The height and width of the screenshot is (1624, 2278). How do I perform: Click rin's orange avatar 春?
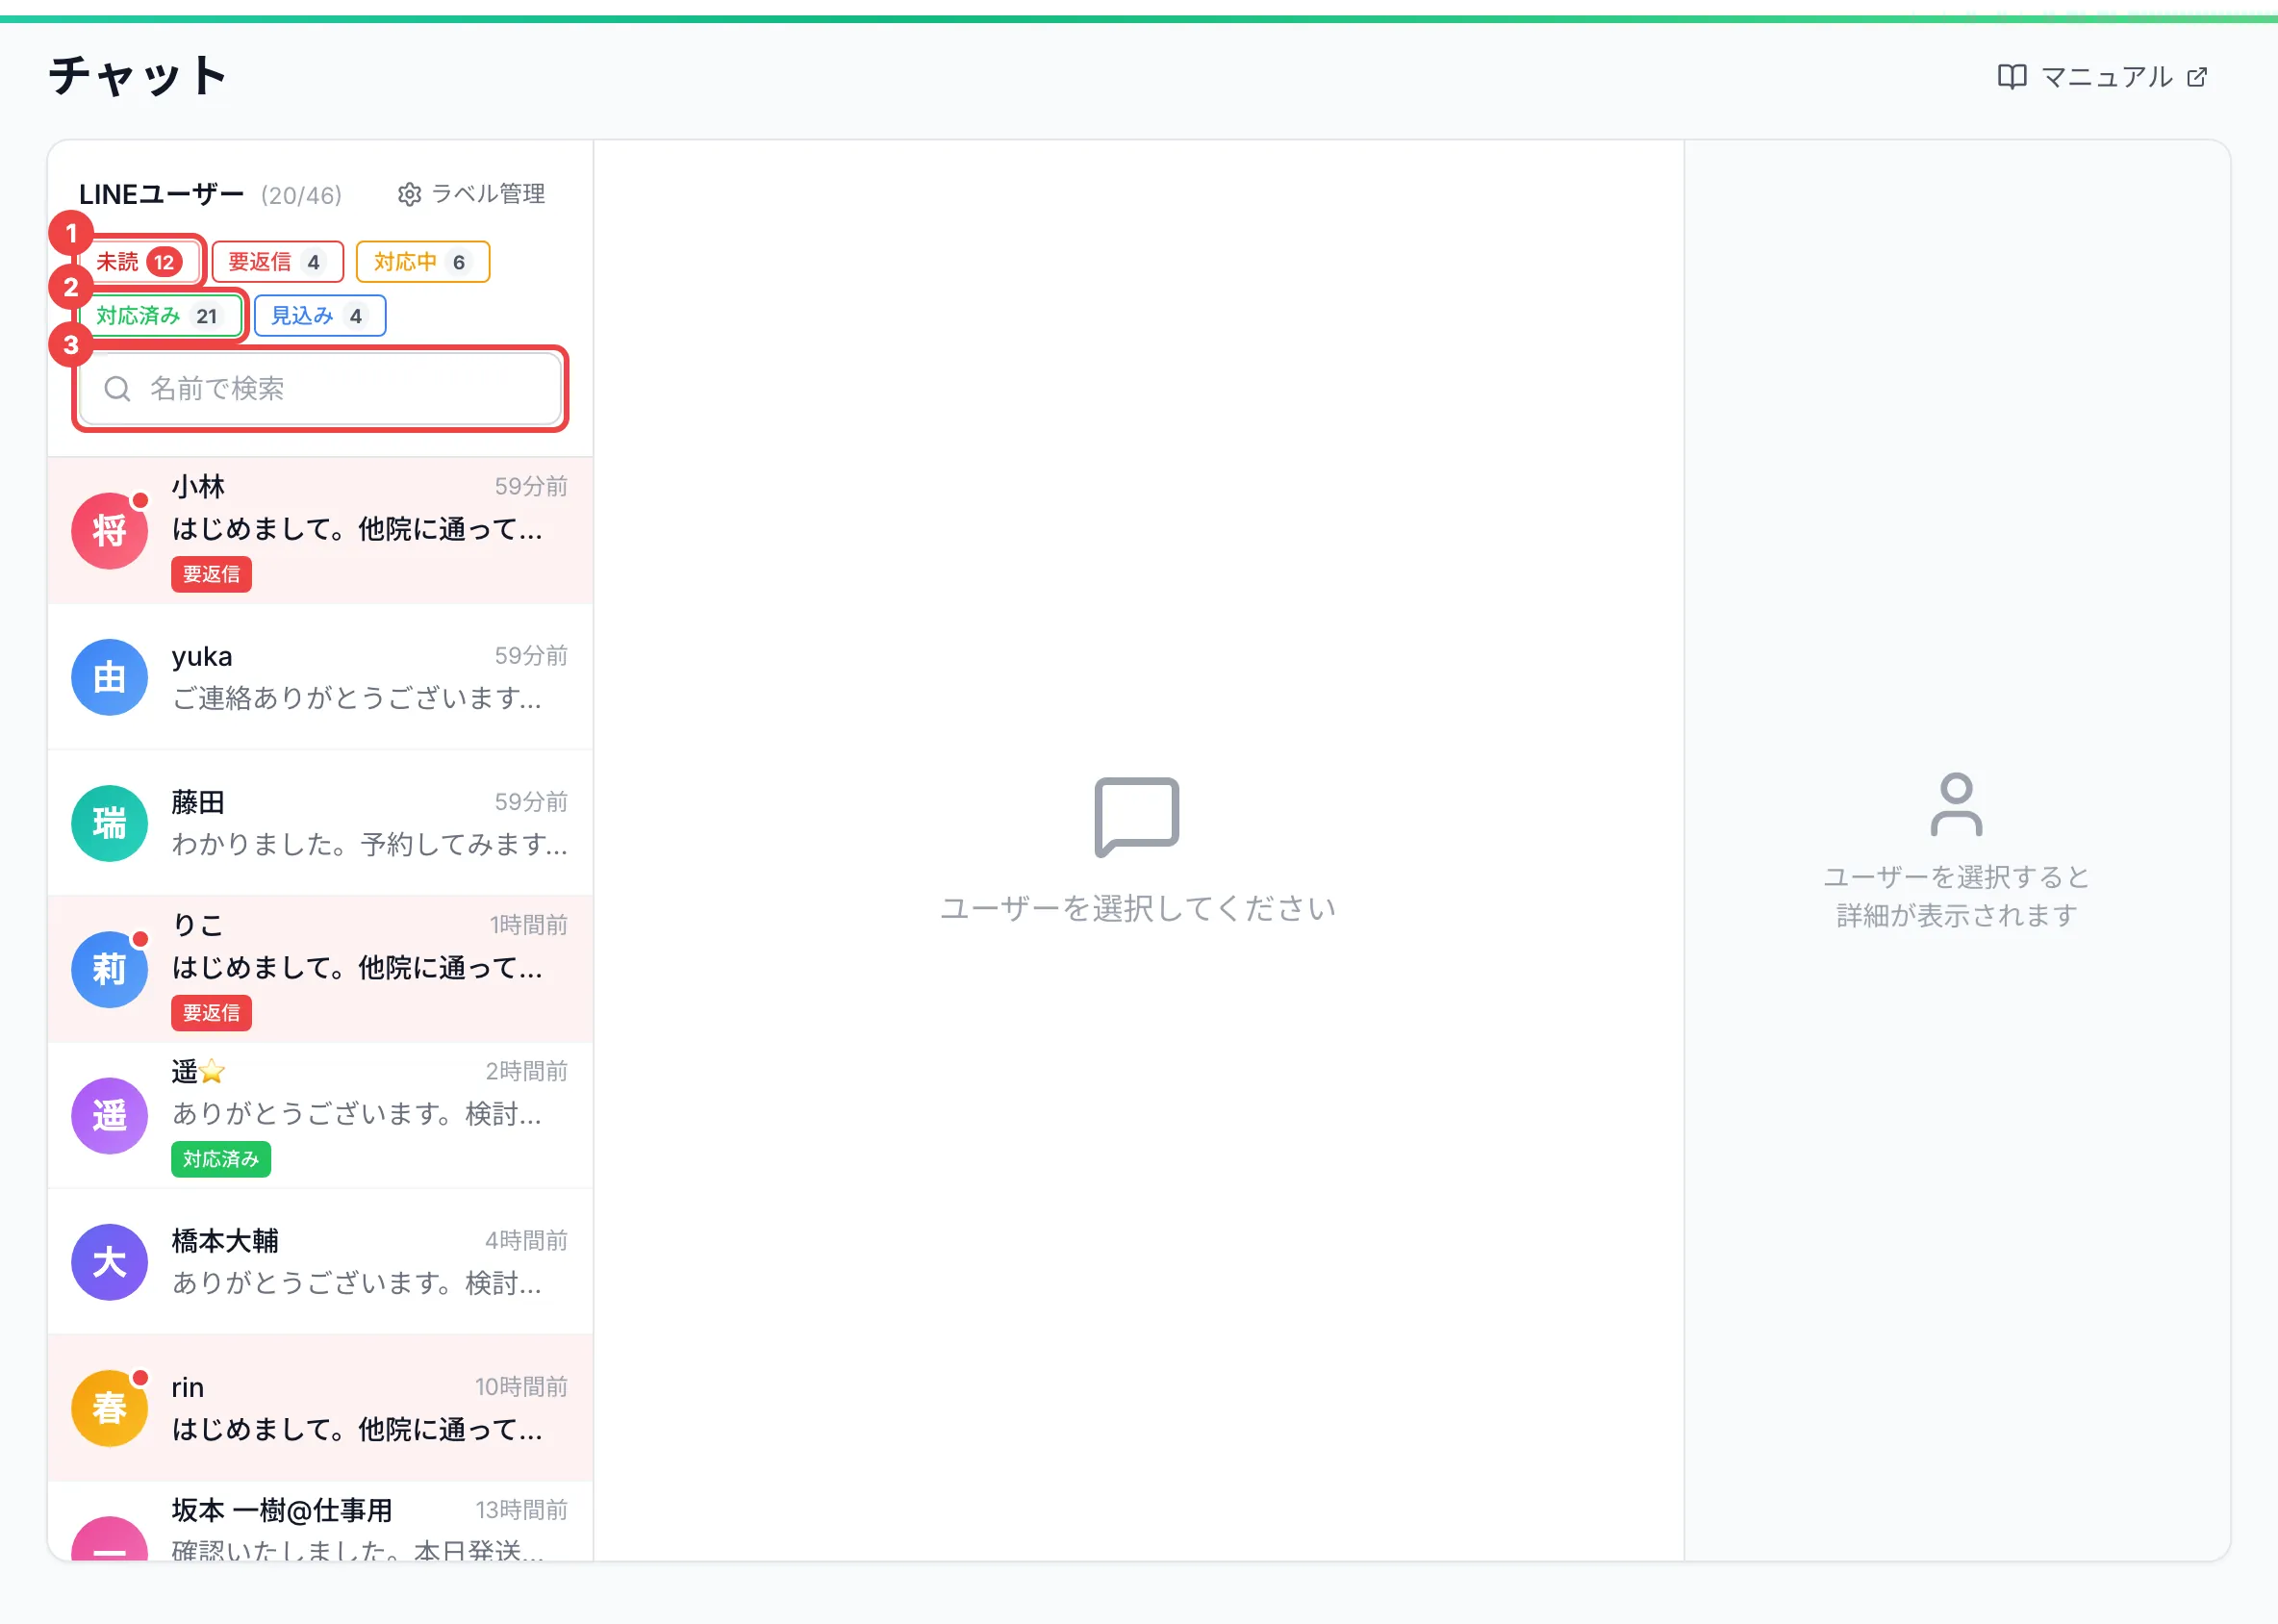[x=109, y=1408]
